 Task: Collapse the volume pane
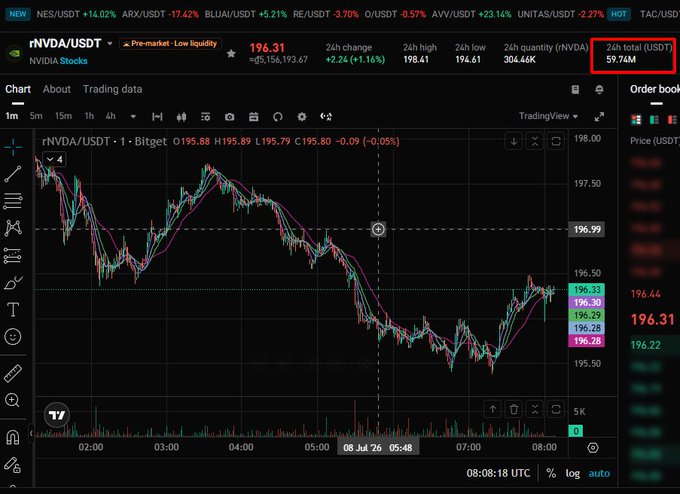pyautogui.click(x=535, y=409)
